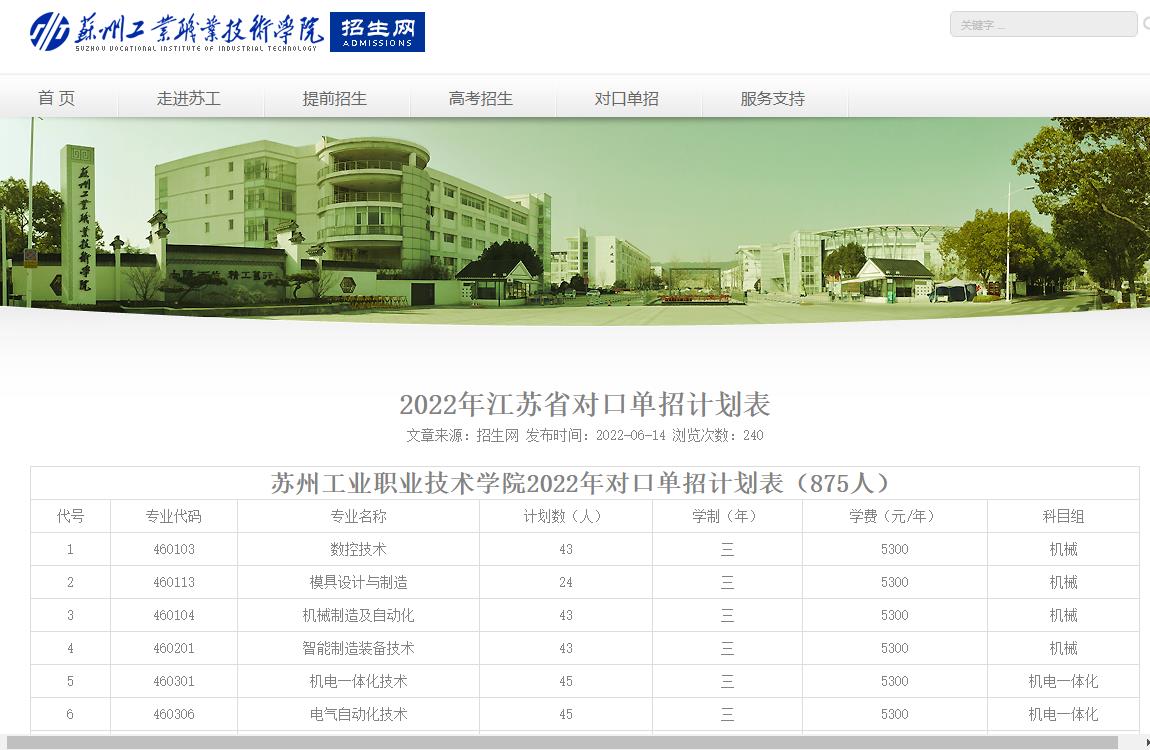This screenshot has height=750, width=1150.
Task: Click the 智能制造装备技术 major name cell
Action: click(x=358, y=648)
